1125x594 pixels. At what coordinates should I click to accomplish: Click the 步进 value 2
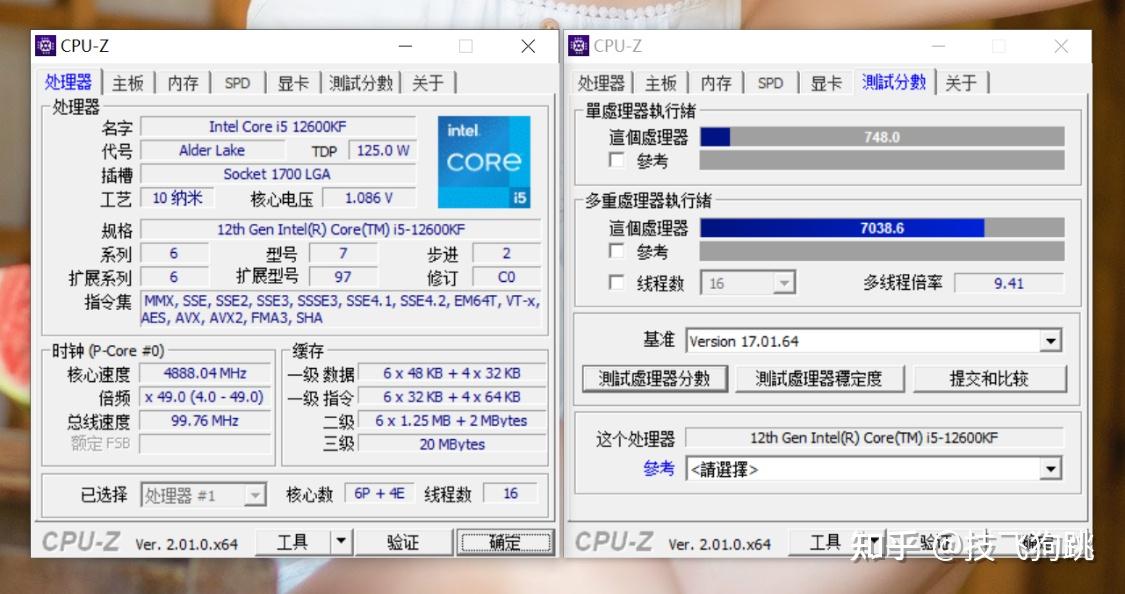(x=507, y=253)
